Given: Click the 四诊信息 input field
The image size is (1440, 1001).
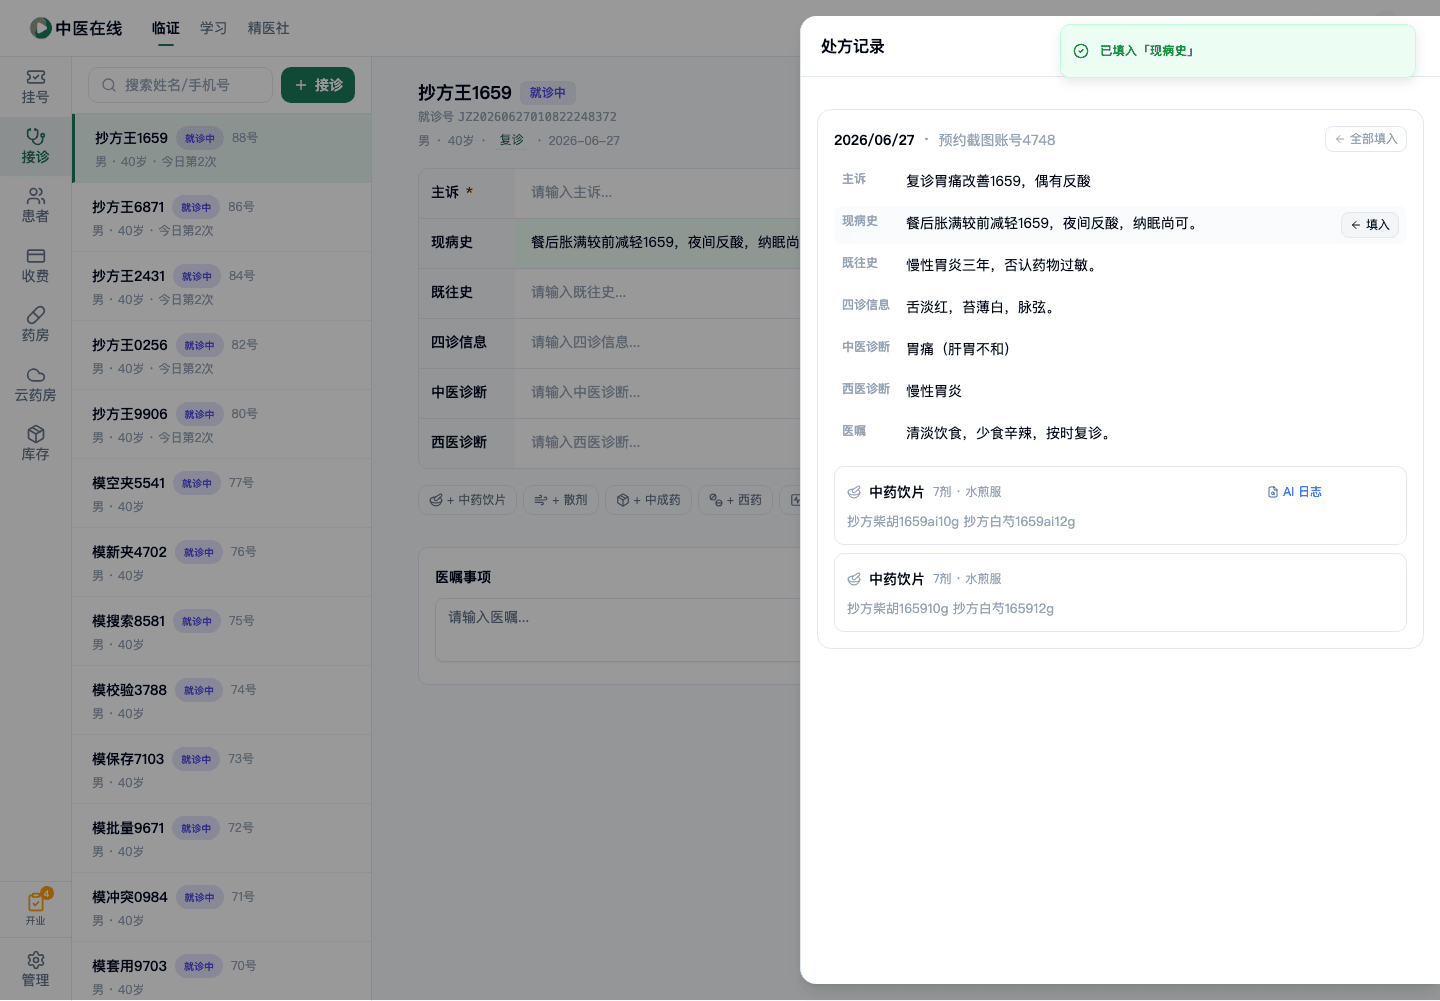Looking at the screenshot, I should (x=658, y=342).
